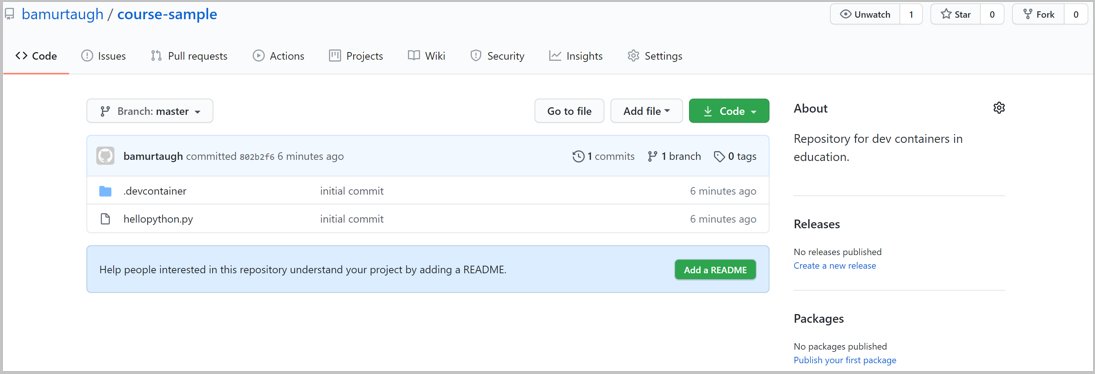Image resolution: width=1095 pixels, height=374 pixels.
Task: View the 1 branch list
Action: coord(674,156)
